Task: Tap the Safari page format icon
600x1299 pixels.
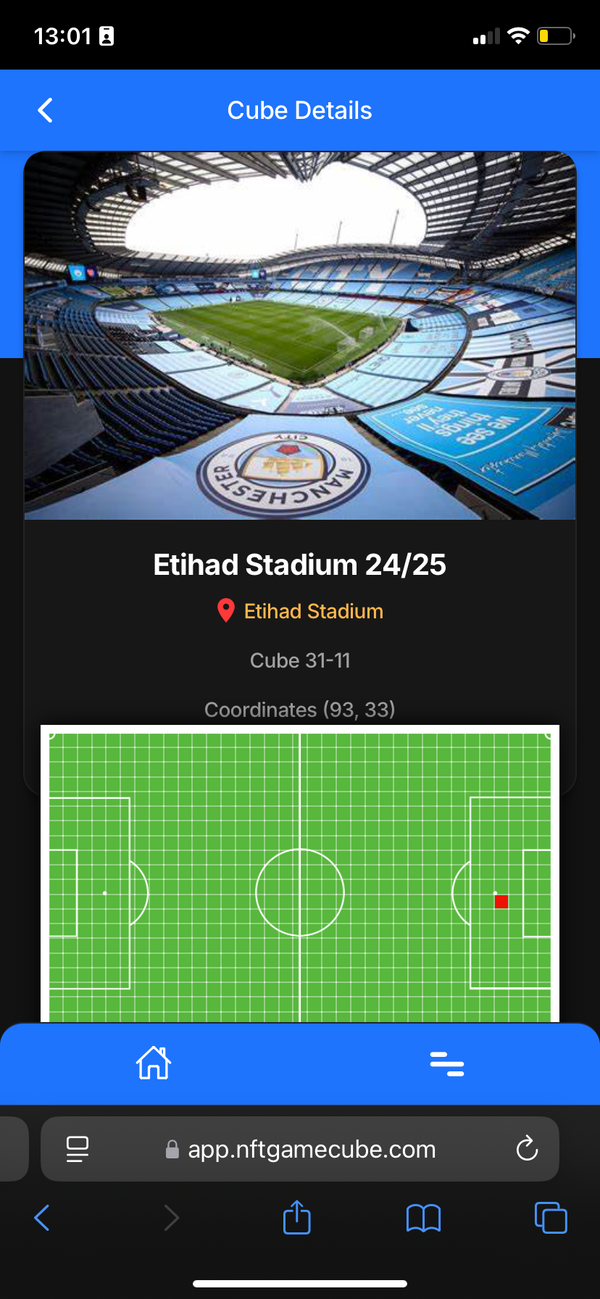Action: click(x=78, y=1149)
